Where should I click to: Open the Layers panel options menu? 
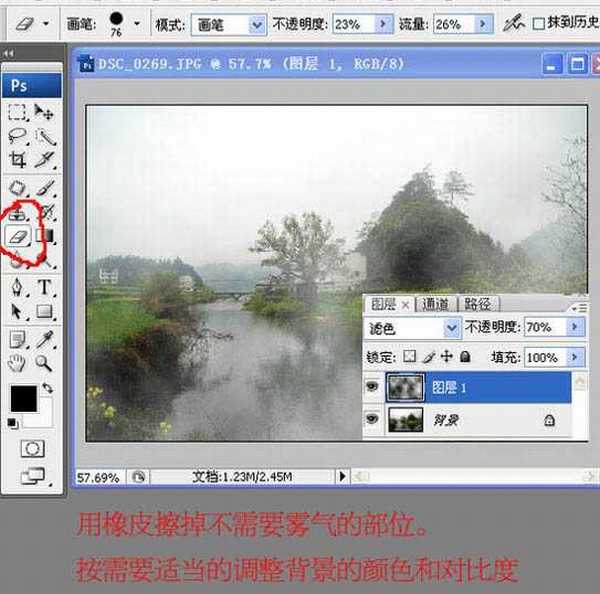coord(580,307)
